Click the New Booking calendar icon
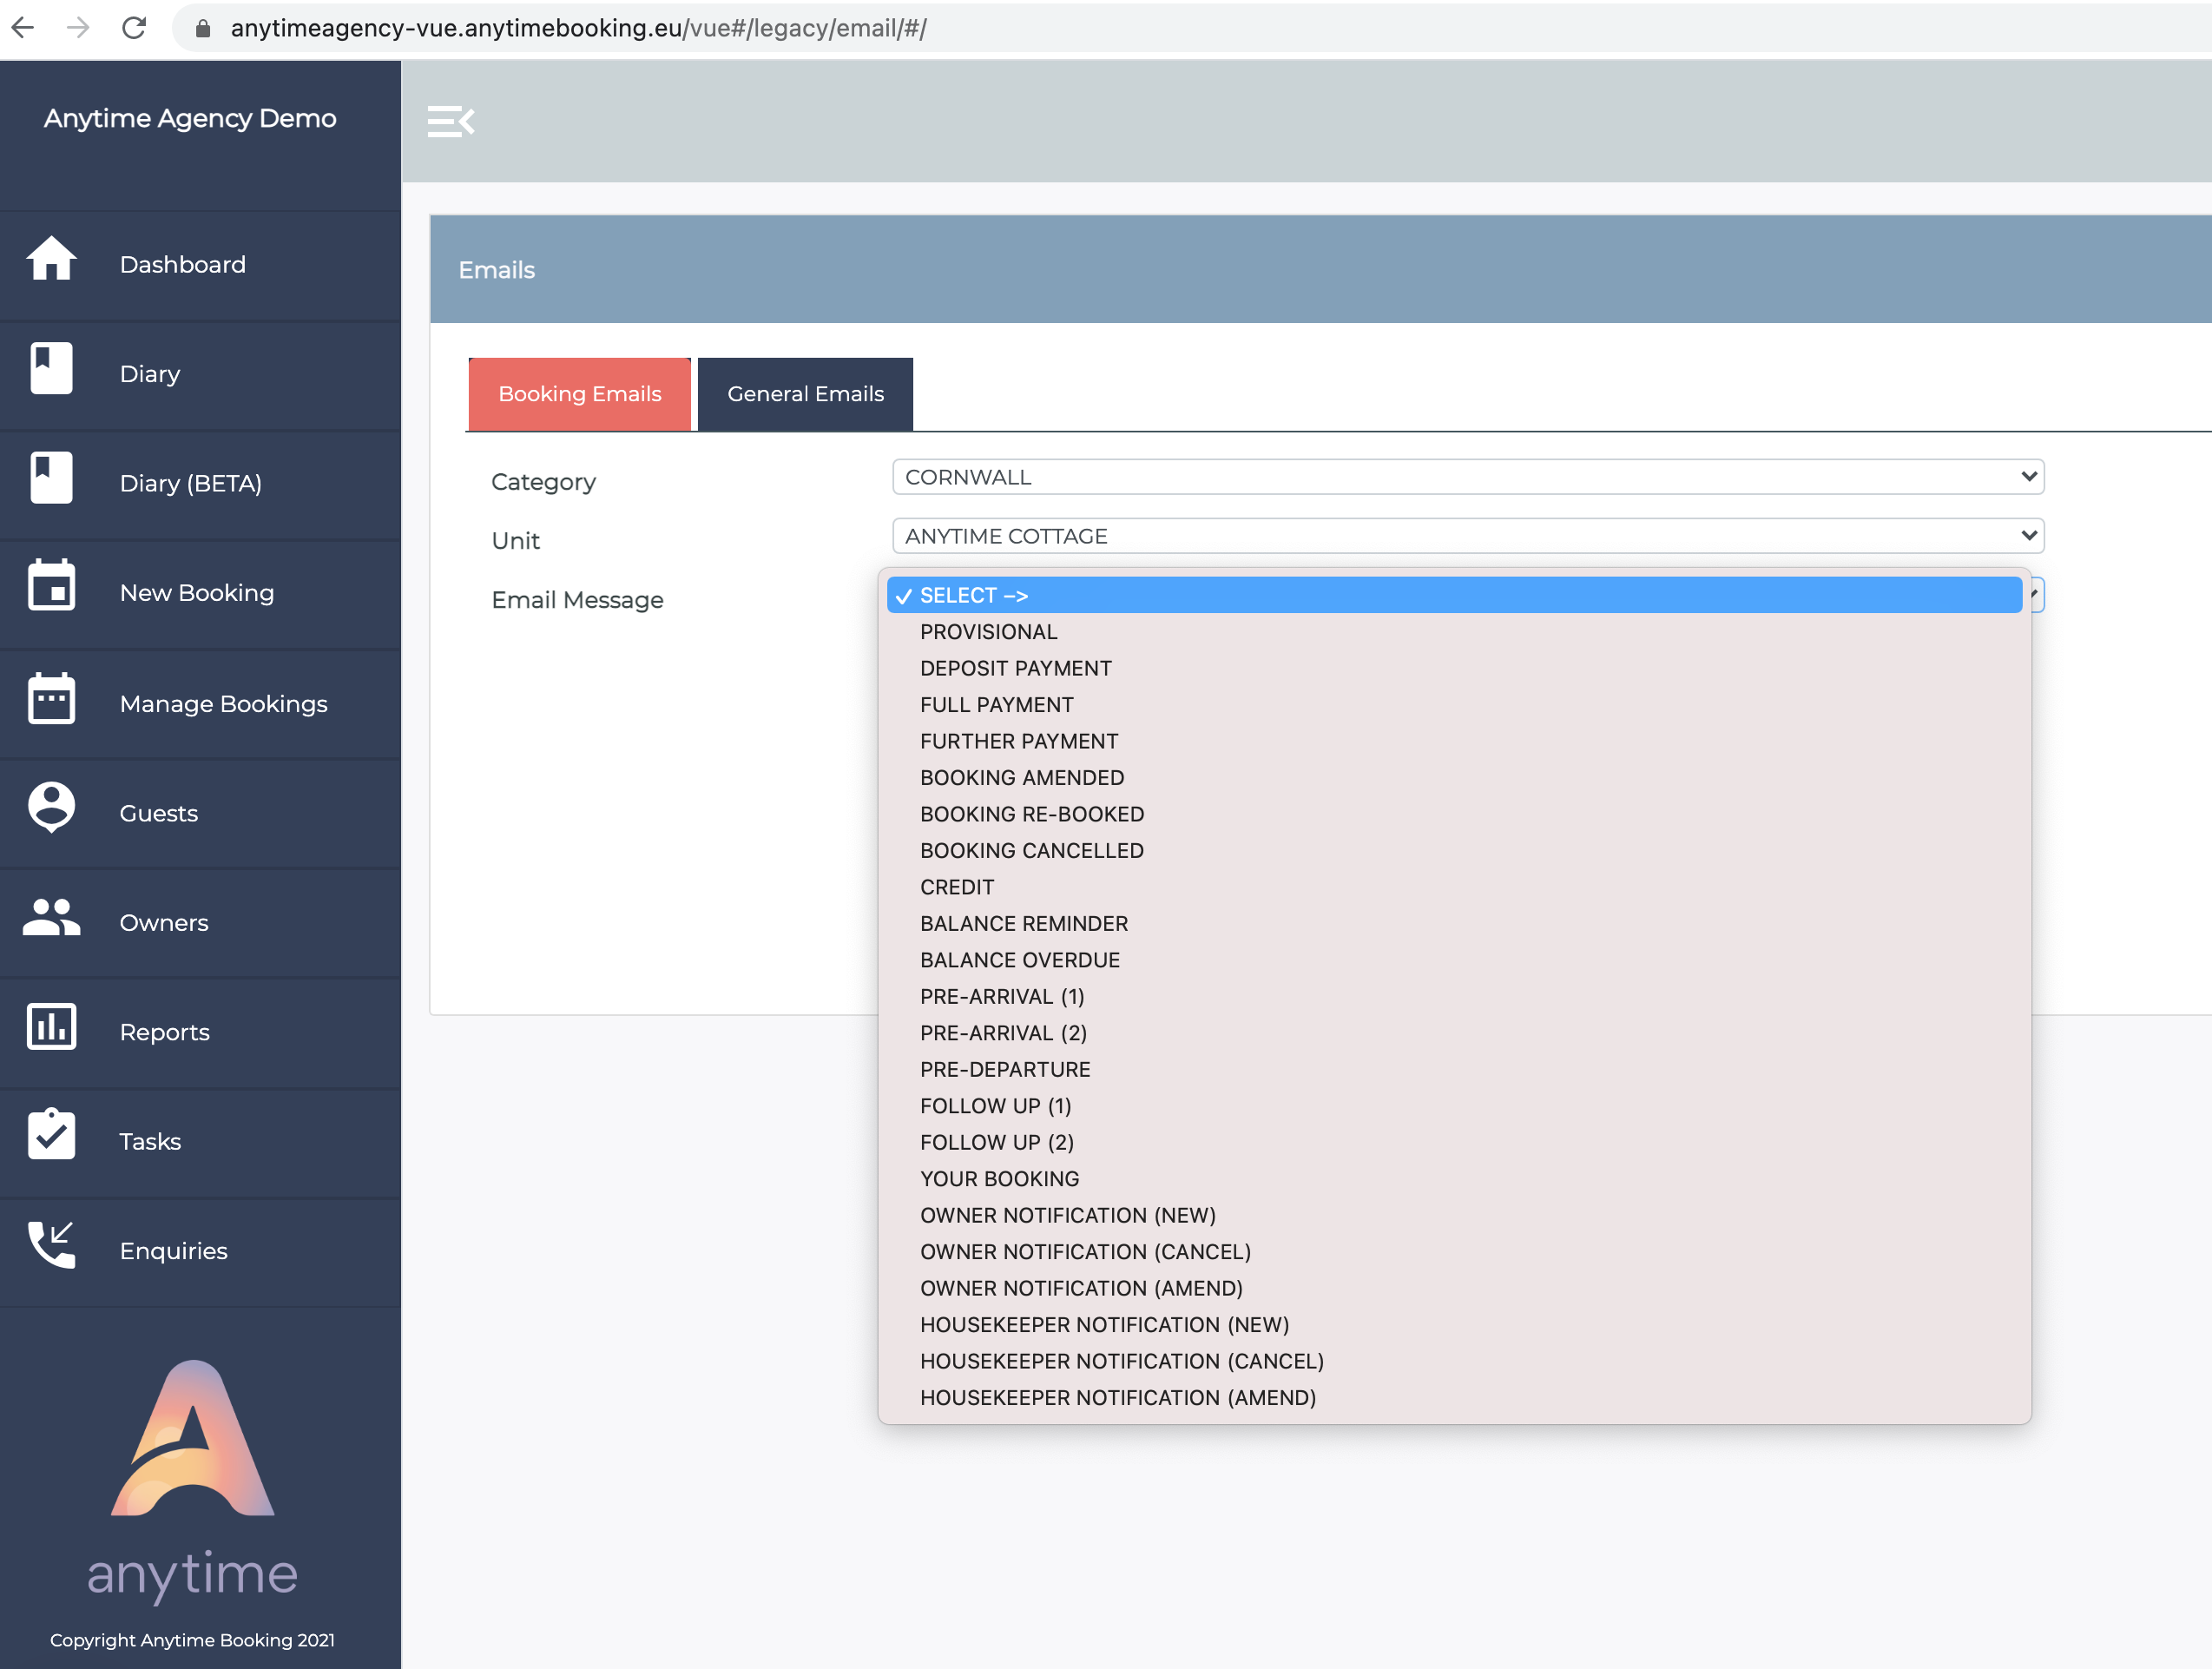The image size is (2212, 1669). 51,585
